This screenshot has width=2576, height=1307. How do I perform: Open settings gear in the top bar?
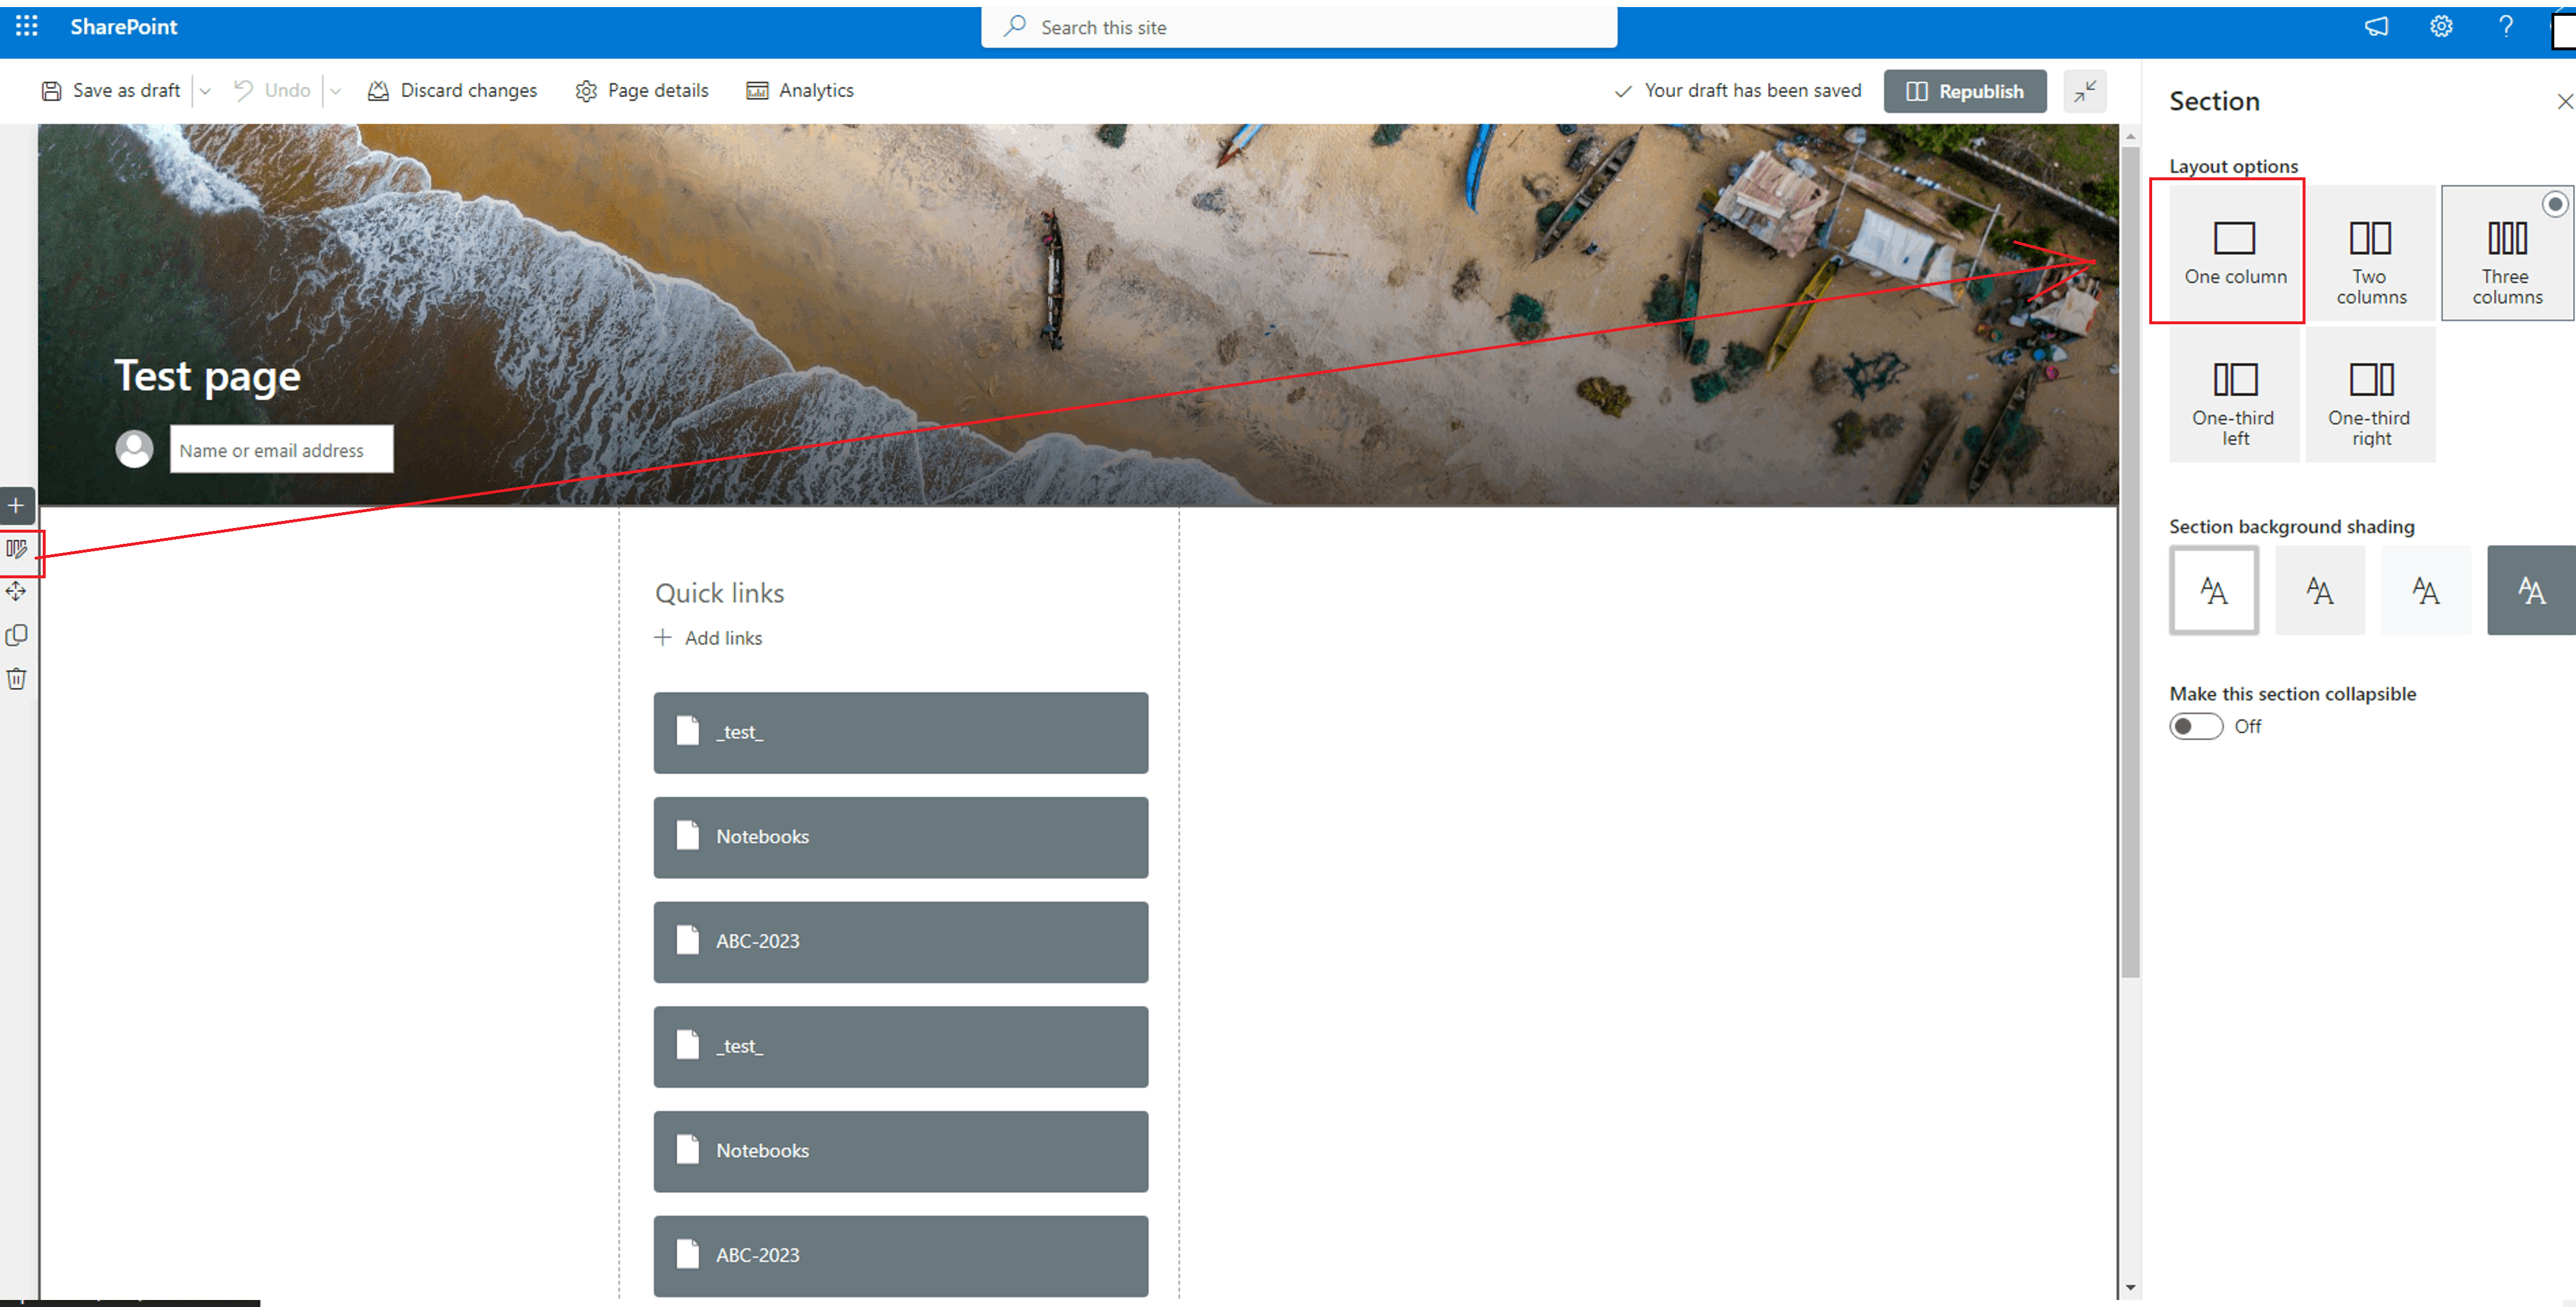point(2441,27)
